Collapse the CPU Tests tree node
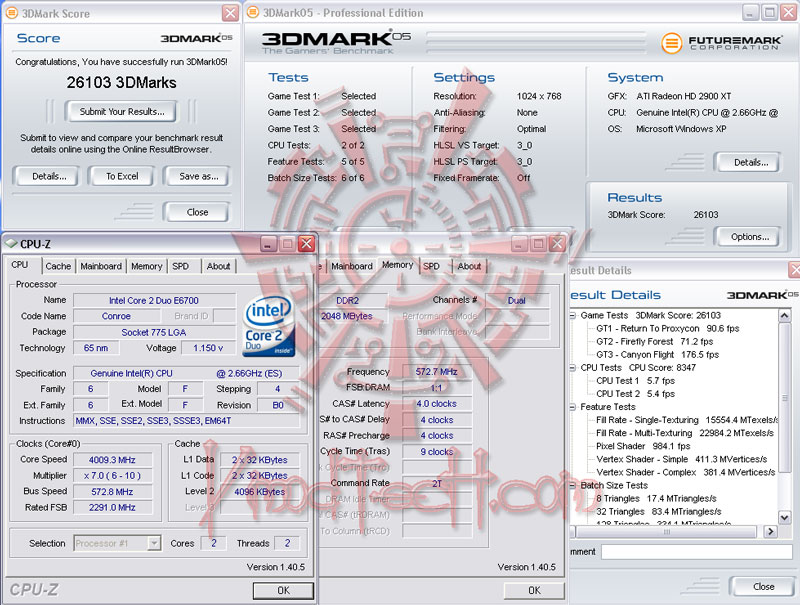800x605 pixels. (573, 368)
